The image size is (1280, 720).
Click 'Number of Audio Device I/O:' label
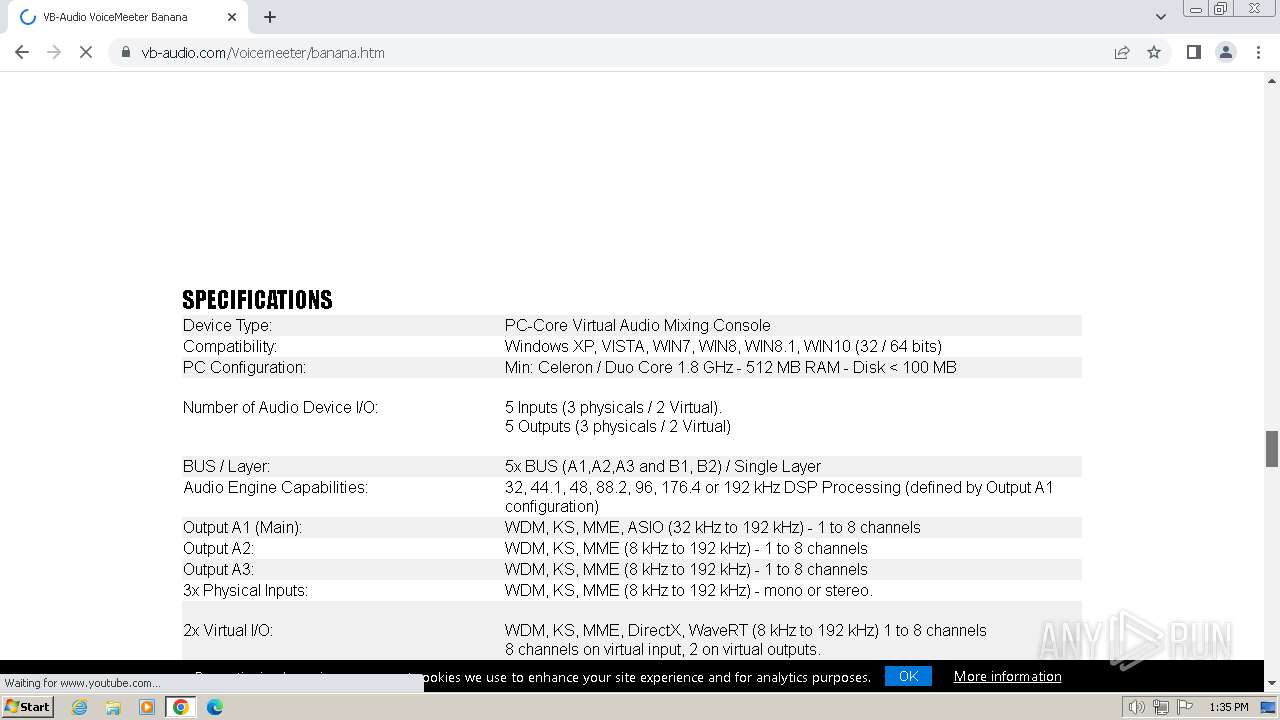click(280, 407)
